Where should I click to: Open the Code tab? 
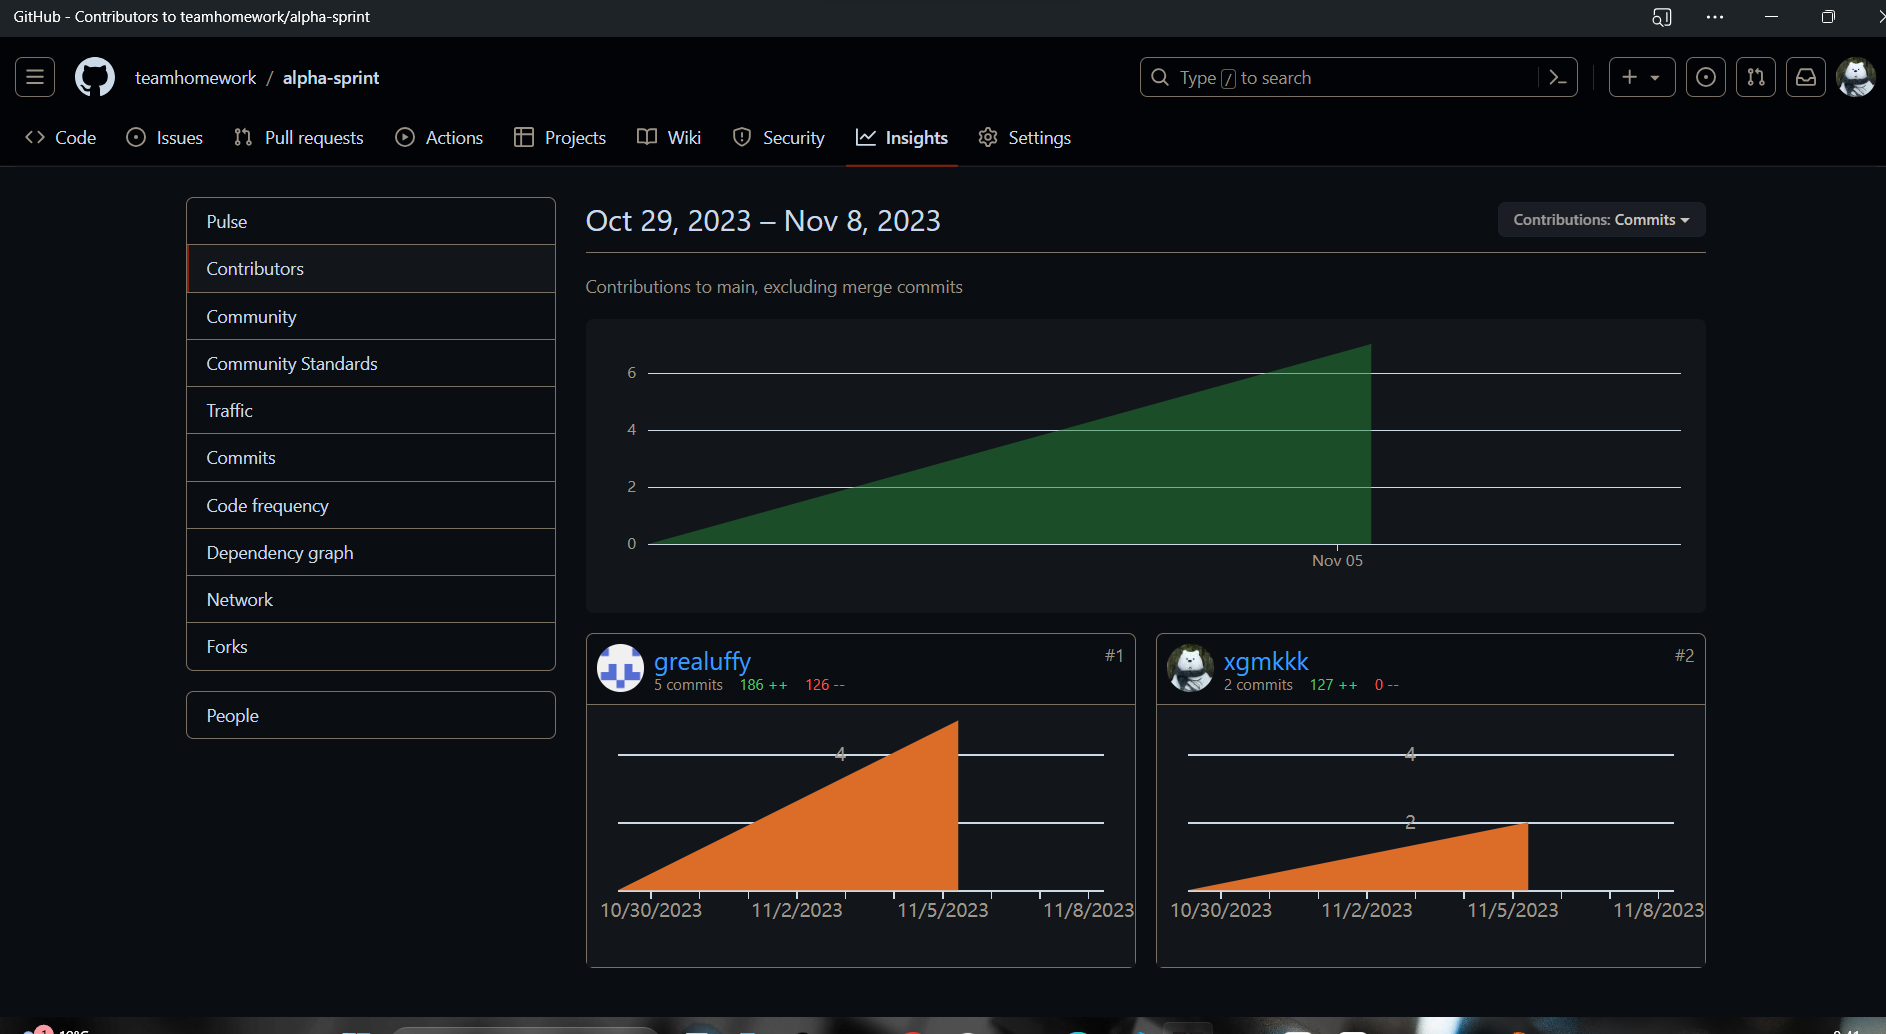point(61,138)
